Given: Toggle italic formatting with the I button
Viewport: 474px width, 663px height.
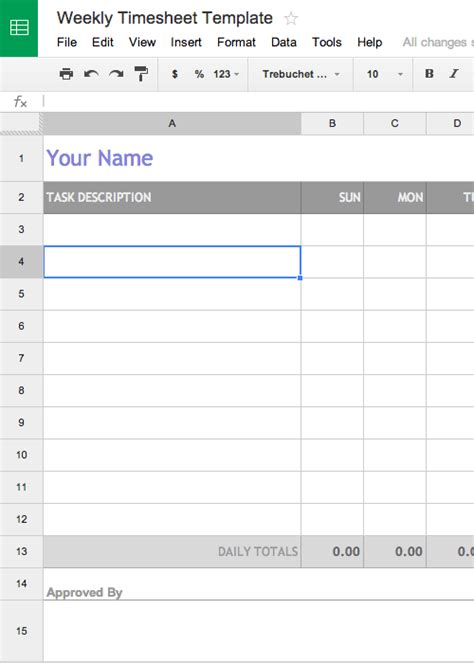Looking at the screenshot, I should pos(454,74).
